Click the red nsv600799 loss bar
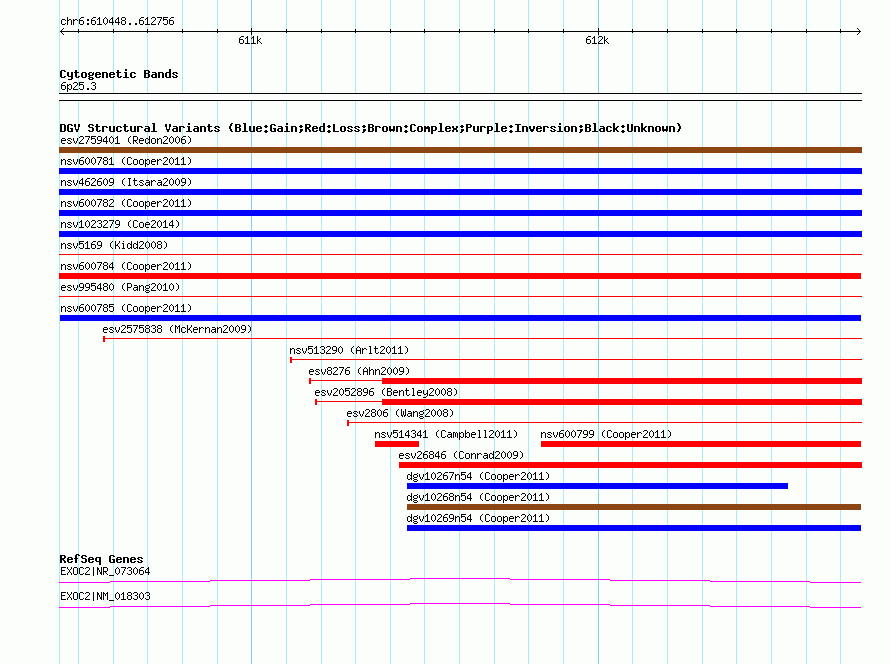This screenshot has height=664, width=890. 701,444
